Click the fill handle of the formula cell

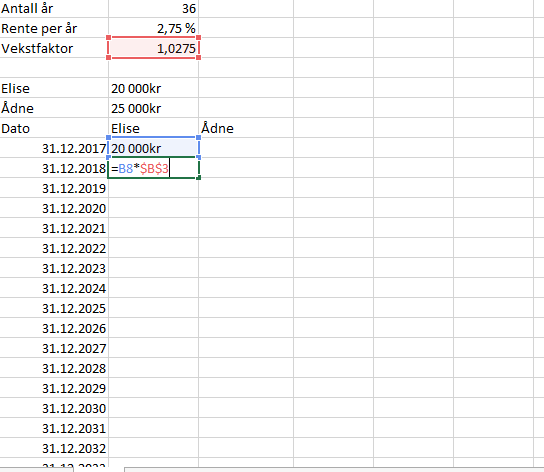click(198, 178)
